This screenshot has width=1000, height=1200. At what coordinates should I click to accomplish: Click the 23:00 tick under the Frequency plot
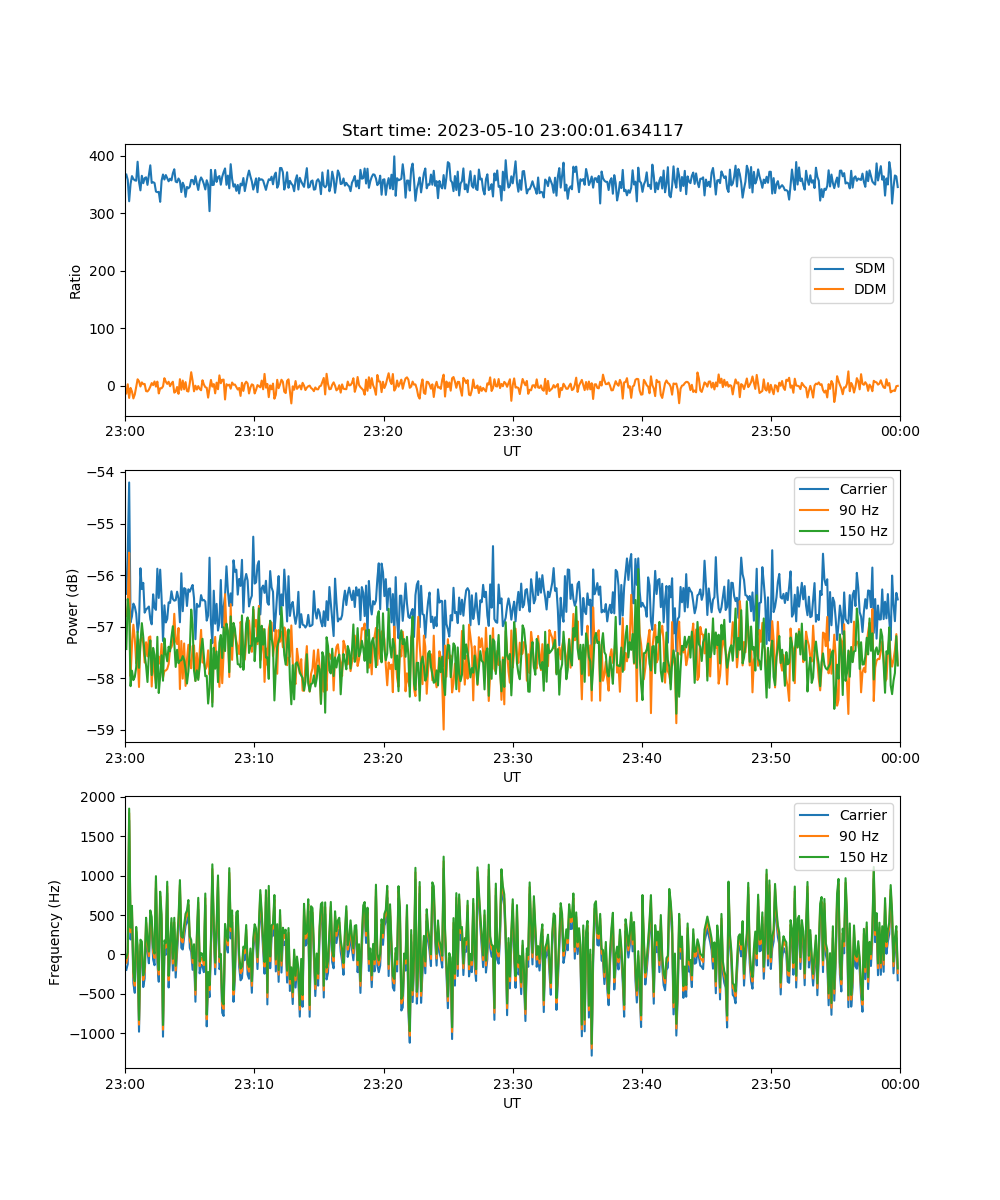(125, 1083)
